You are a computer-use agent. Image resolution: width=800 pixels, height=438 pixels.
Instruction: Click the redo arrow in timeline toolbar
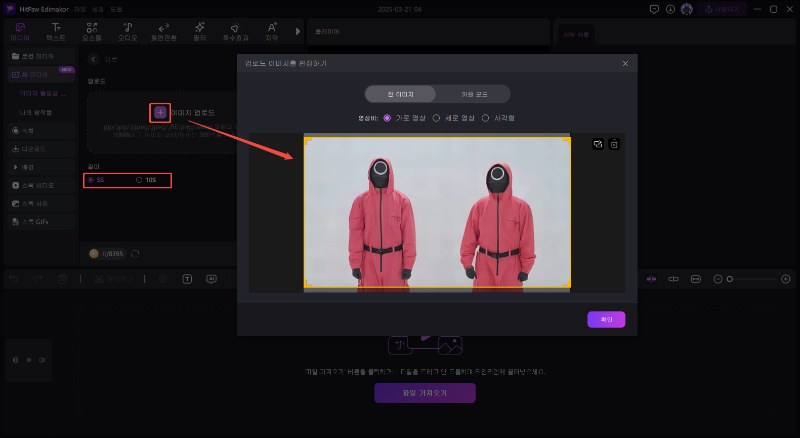(38, 279)
